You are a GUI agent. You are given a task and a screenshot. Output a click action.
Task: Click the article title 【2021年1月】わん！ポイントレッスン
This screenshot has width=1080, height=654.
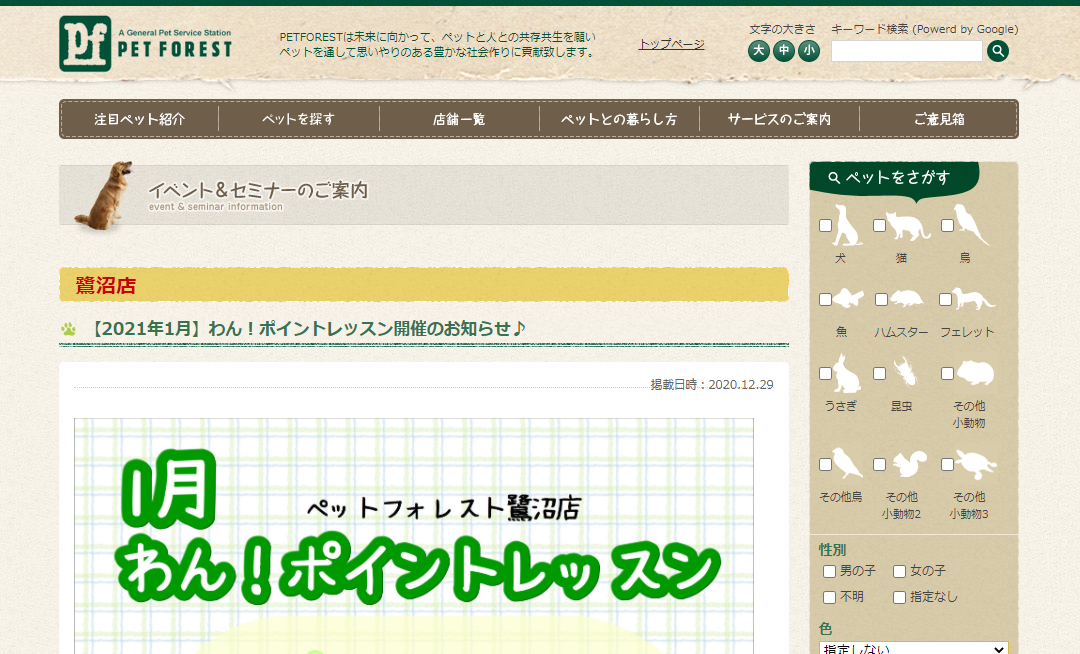[307, 328]
